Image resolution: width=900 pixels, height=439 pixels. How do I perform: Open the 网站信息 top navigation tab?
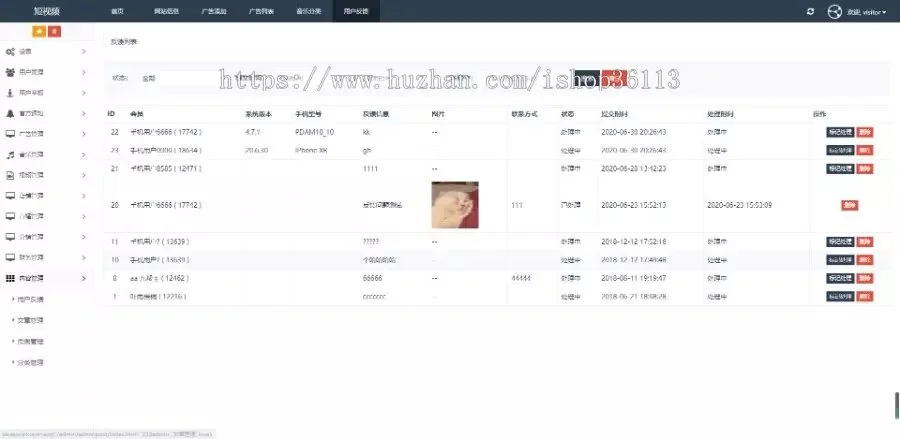(166, 11)
